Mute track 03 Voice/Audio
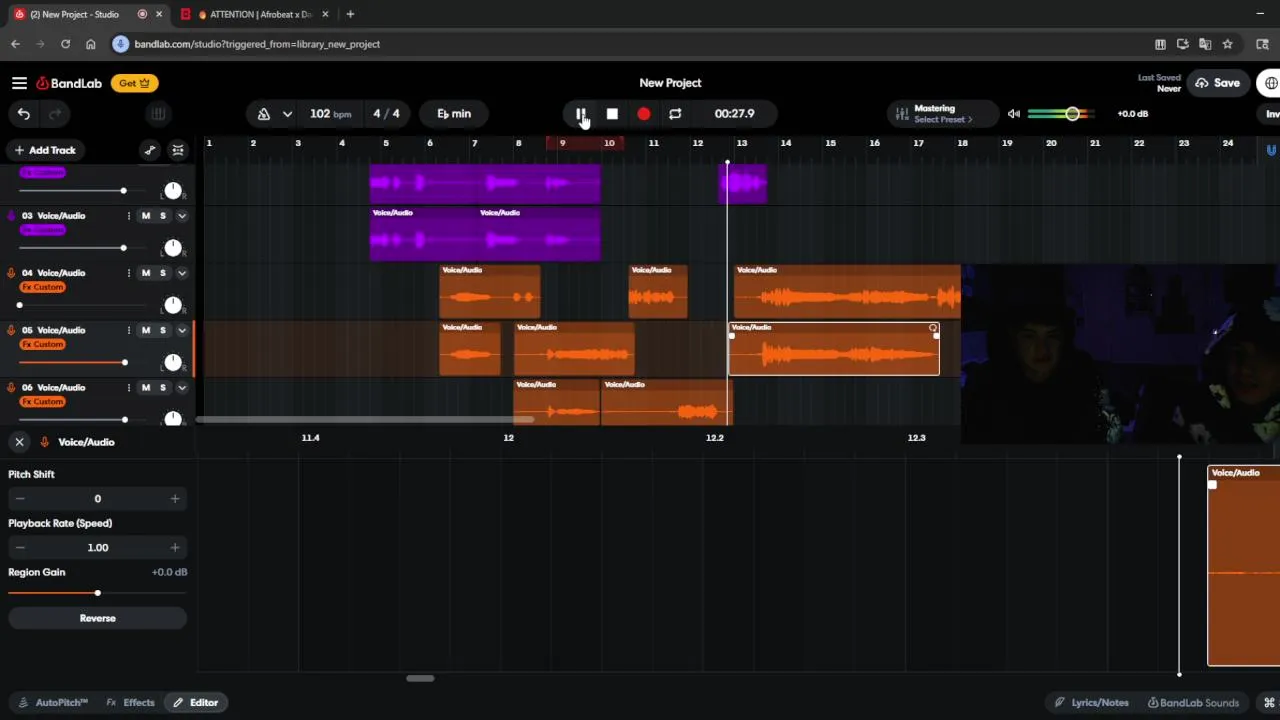The height and width of the screenshot is (720, 1280). tap(146, 216)
